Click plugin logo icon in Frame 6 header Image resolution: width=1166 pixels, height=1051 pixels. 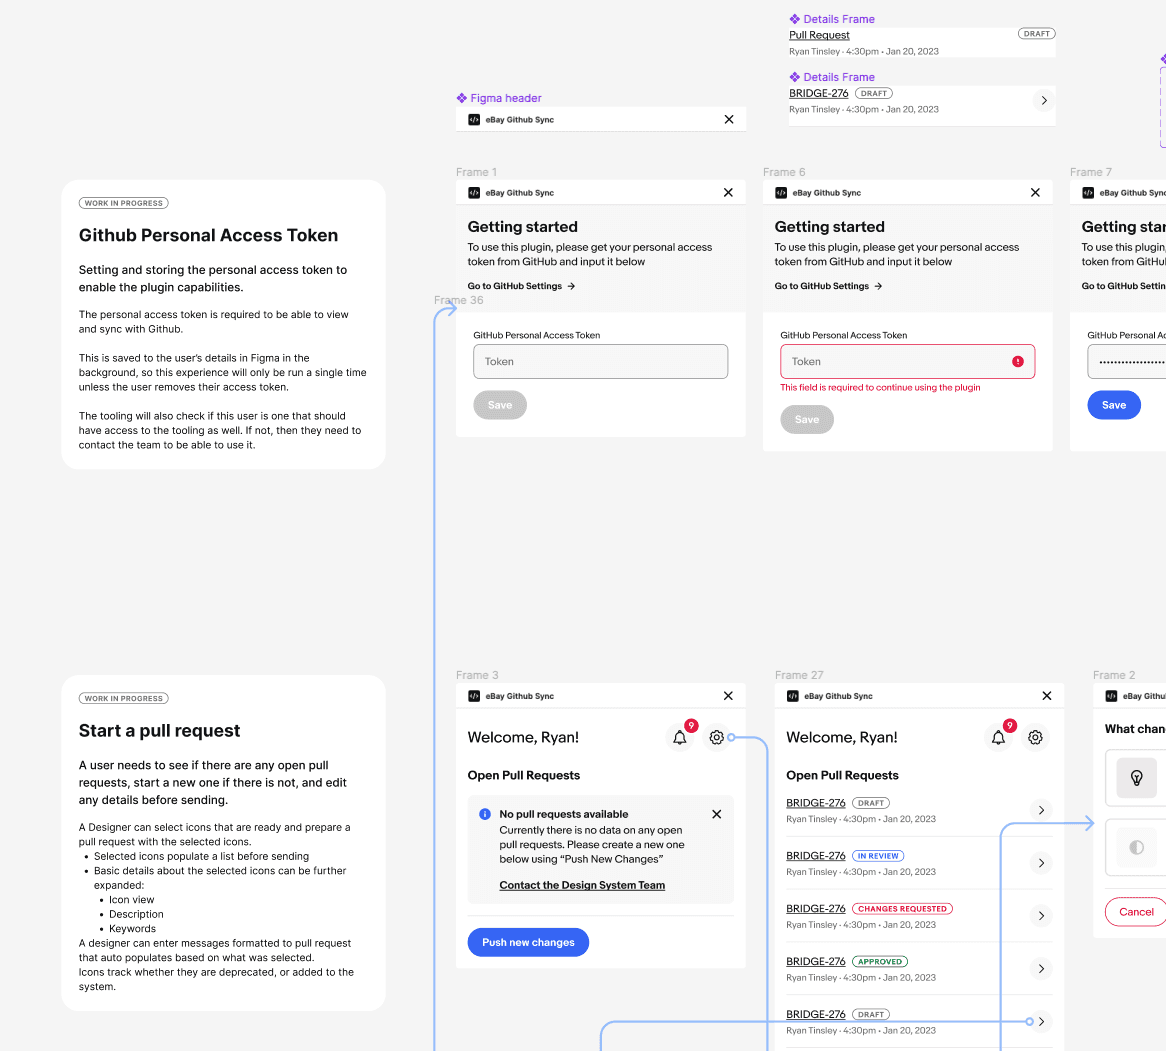pyautogui.click(x=781, y=193)
